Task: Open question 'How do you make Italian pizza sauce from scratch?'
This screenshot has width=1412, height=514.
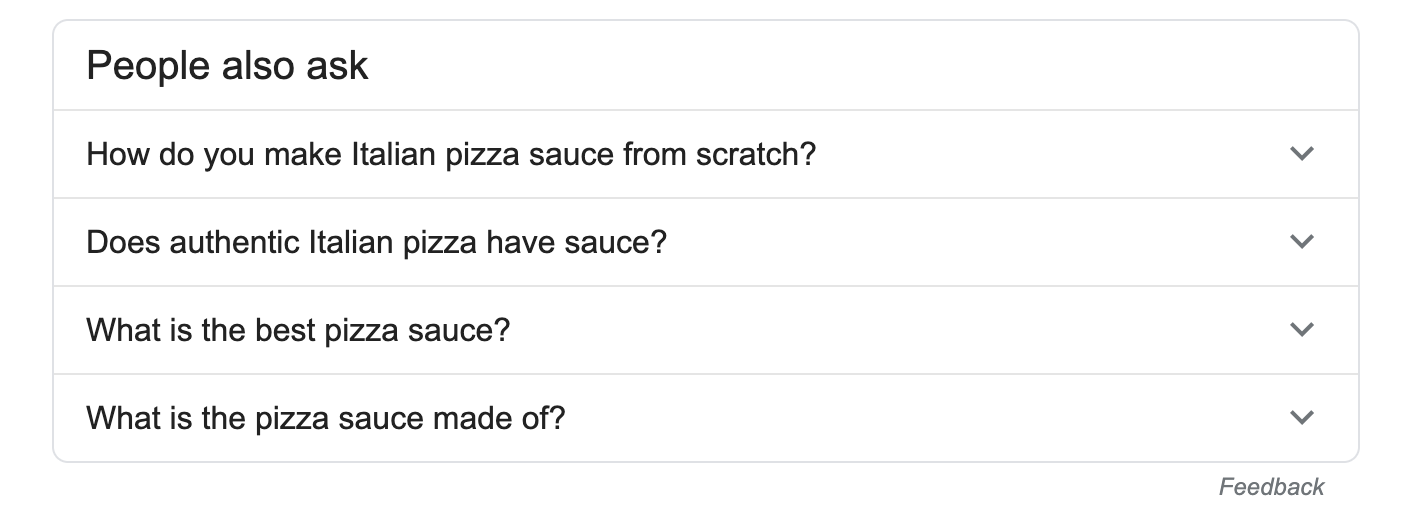Action: pyautogui.click(x=451, y=155)
